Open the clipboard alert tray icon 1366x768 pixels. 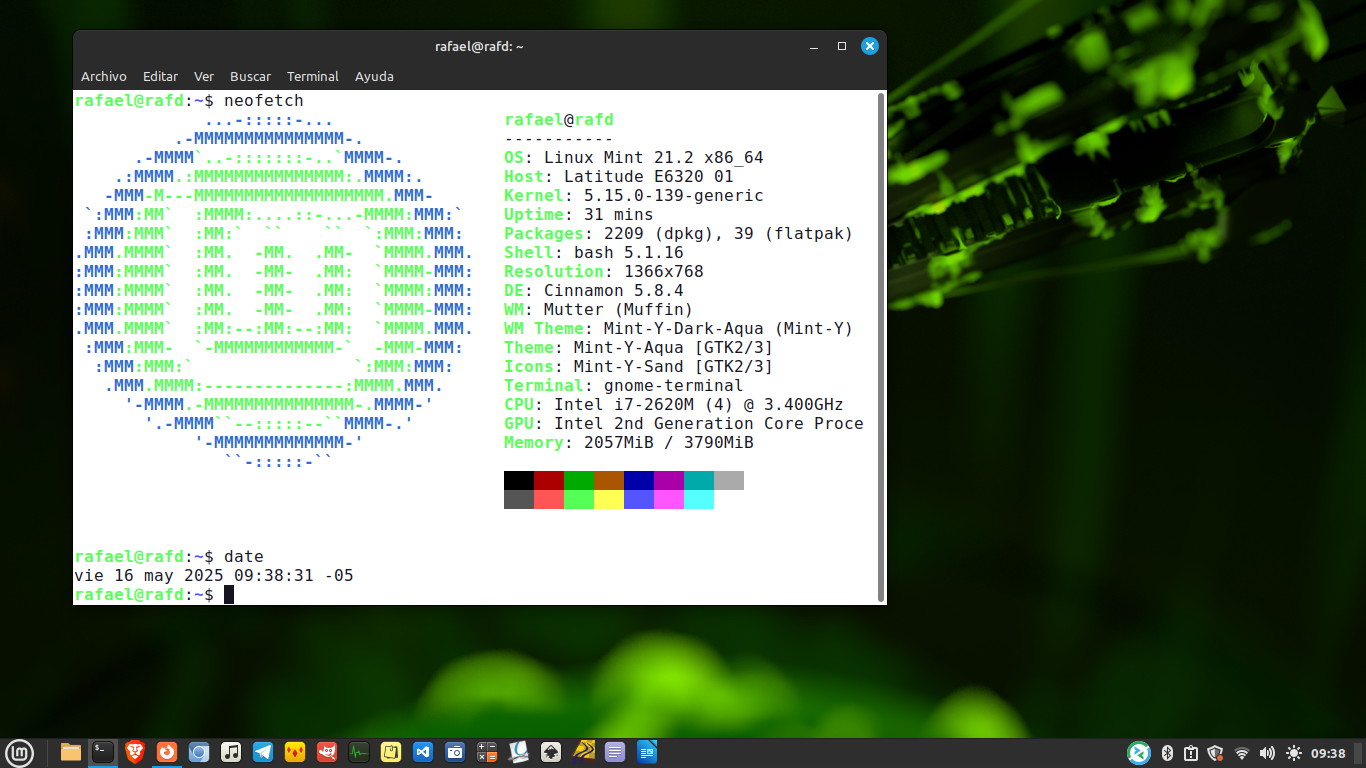pyautogui.click(x=1191, y=753)
